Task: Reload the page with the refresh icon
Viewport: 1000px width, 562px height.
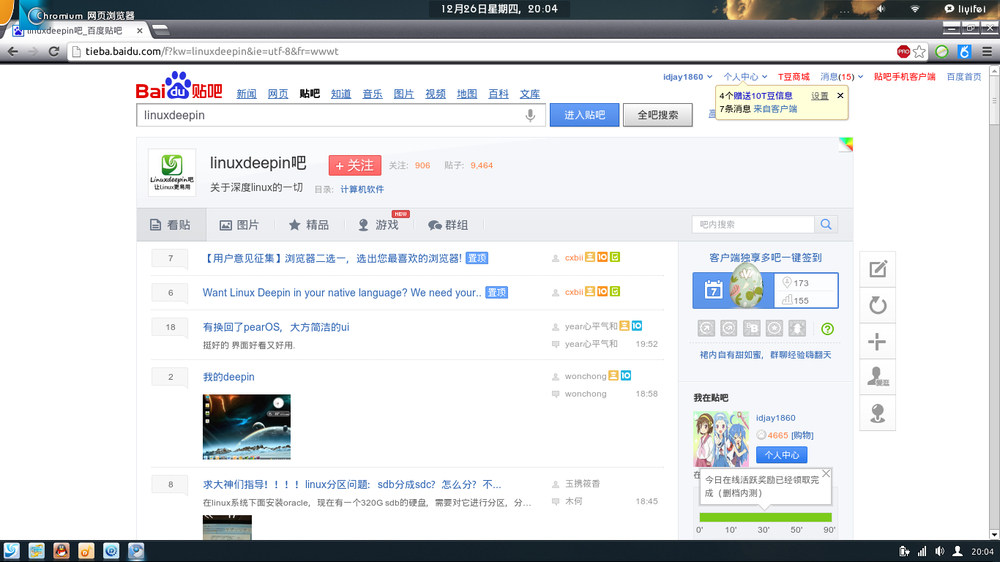Action: [54, 52]
